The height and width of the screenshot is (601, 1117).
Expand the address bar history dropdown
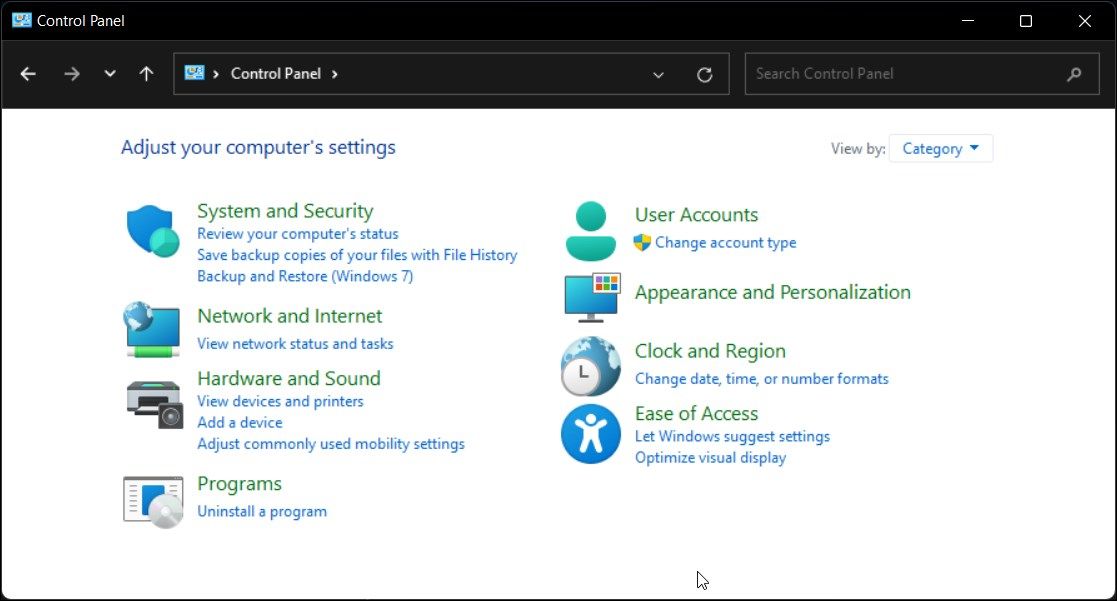point(658,73)
